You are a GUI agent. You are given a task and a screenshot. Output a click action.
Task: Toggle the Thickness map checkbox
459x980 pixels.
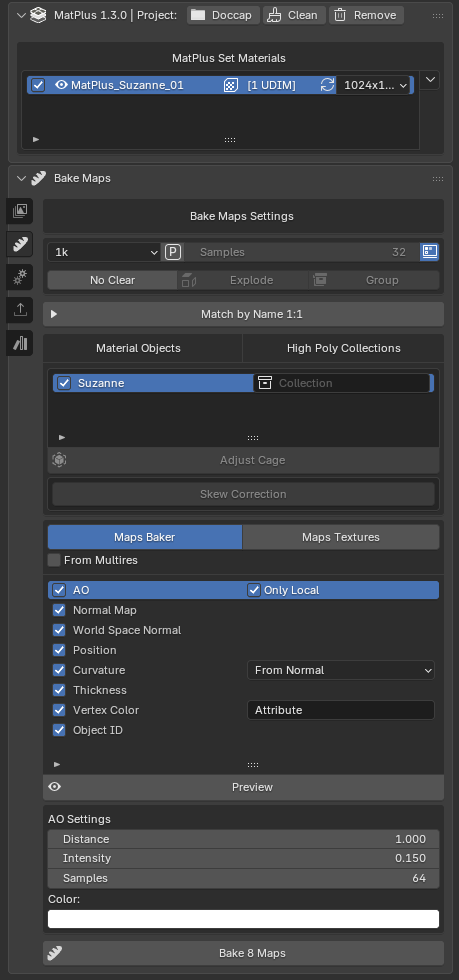point(59,690)
